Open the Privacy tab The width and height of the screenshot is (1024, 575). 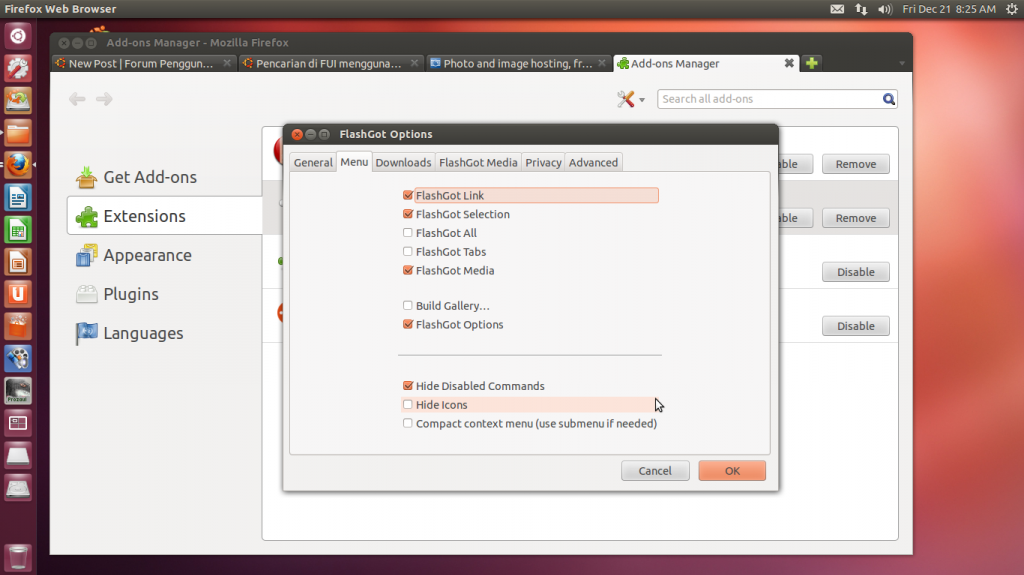click(x=543, y=163)
